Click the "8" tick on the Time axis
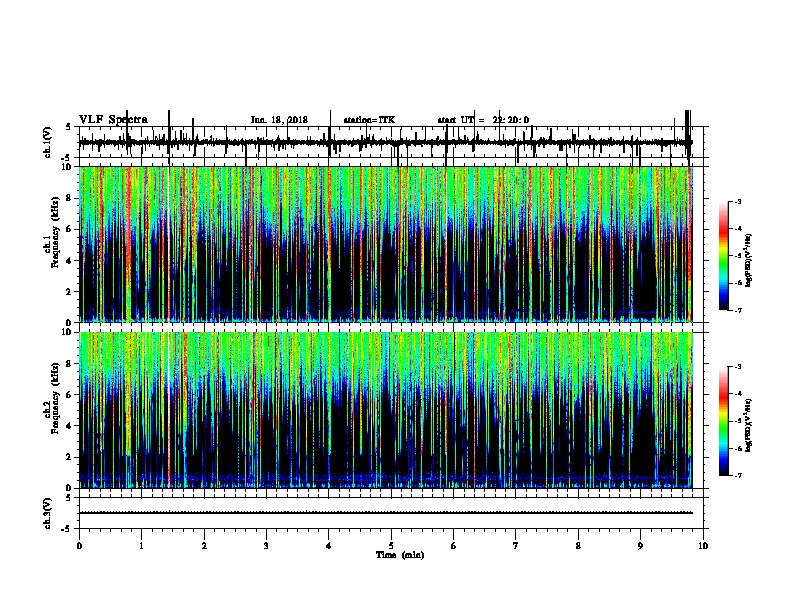The image size is (792, 612). pos(578,546)
